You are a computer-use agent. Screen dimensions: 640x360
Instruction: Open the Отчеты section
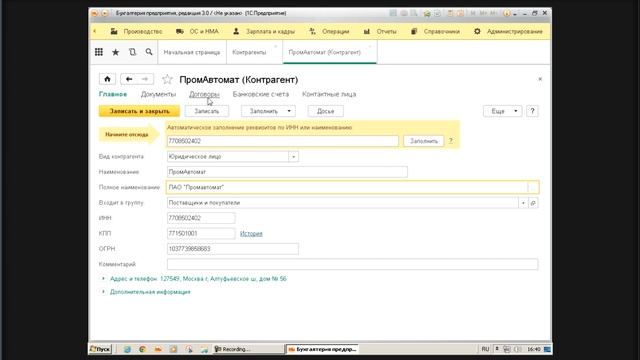coord(380,31)
